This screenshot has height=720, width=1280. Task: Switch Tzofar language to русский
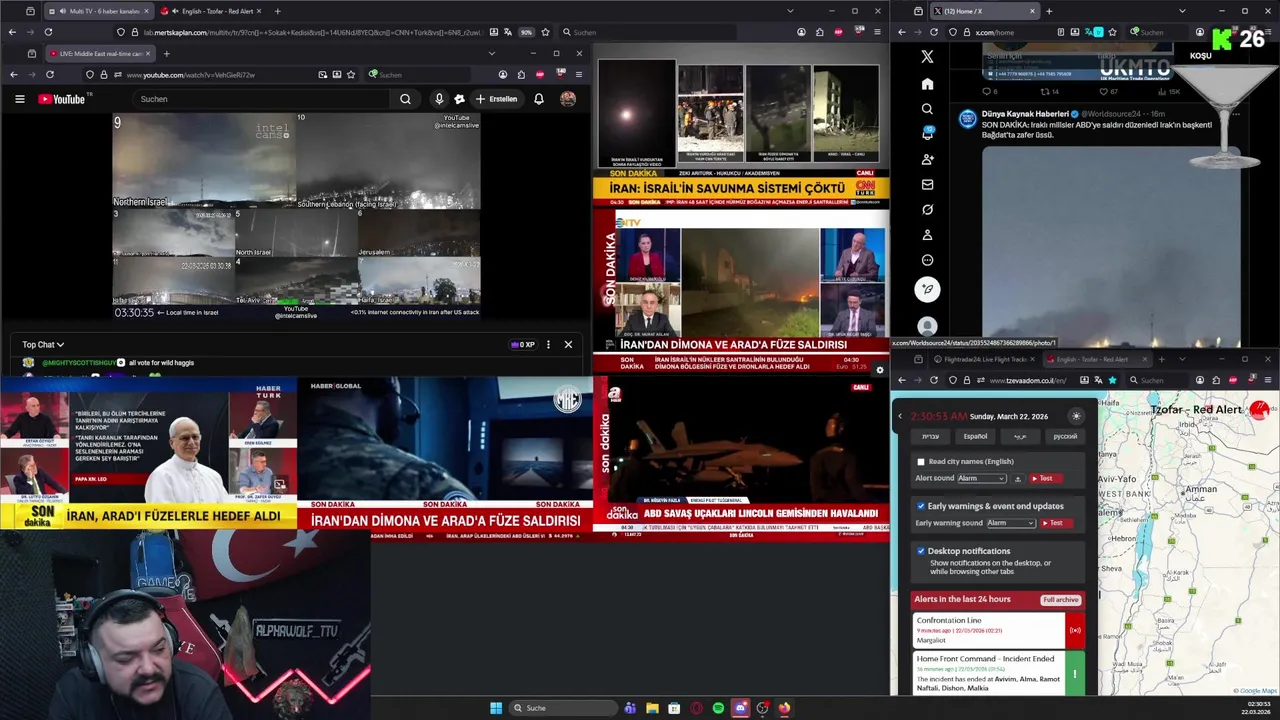click(x=1065, y=436)
